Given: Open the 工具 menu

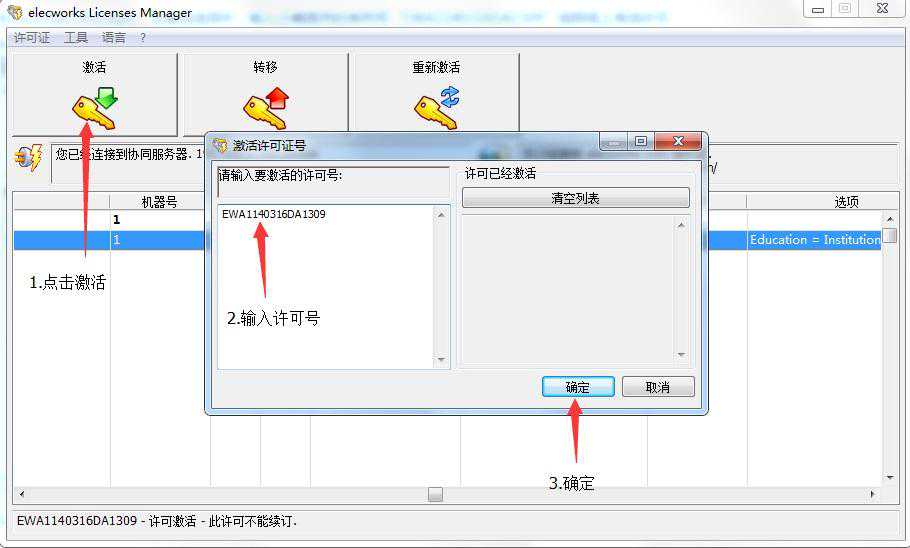Looking at the screenshot, I should (76, 37).
